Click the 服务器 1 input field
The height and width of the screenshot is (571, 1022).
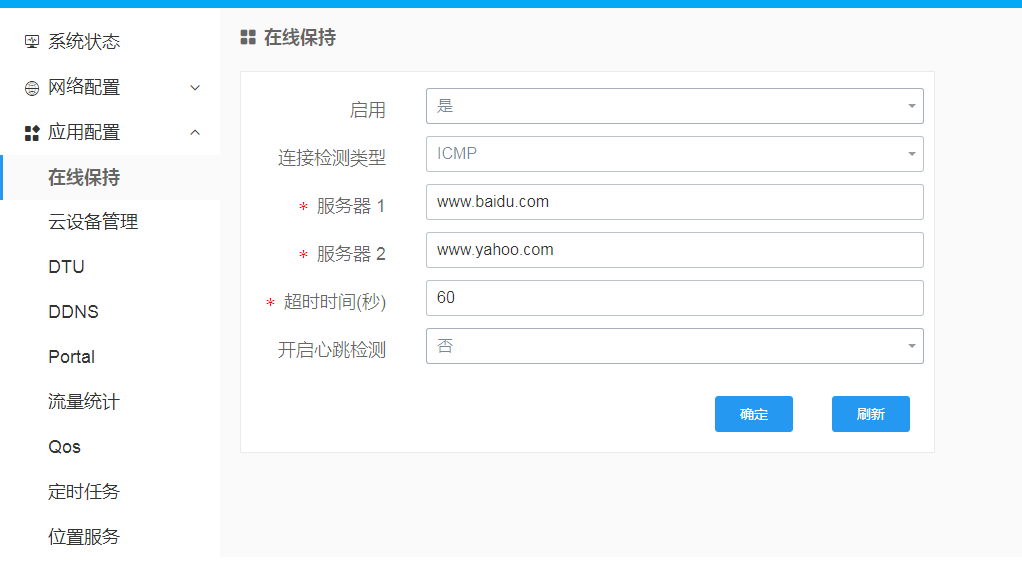pyautogui.click(x=674, y=202)
